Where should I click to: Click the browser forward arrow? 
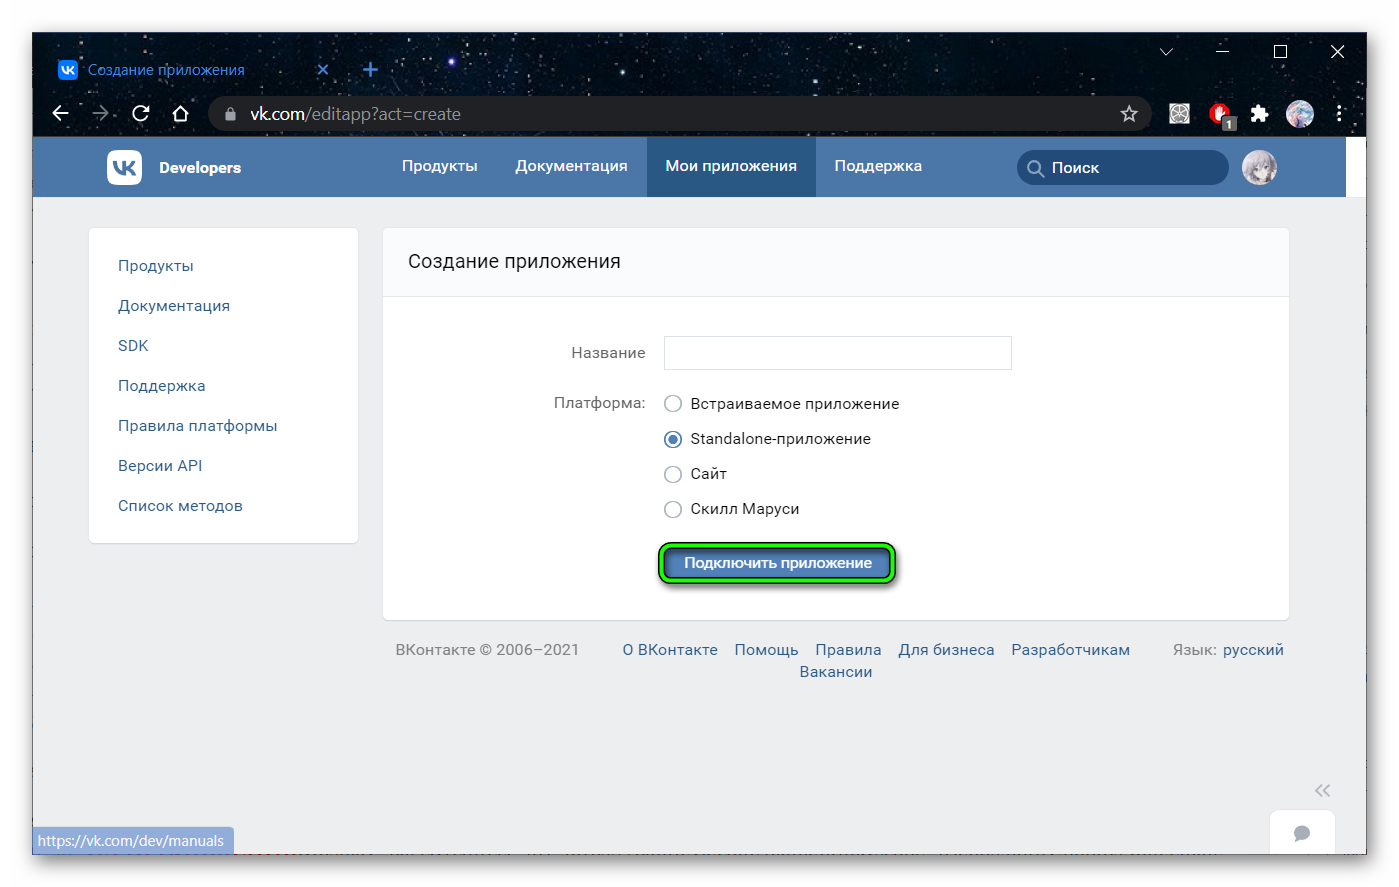click(100, 114)
